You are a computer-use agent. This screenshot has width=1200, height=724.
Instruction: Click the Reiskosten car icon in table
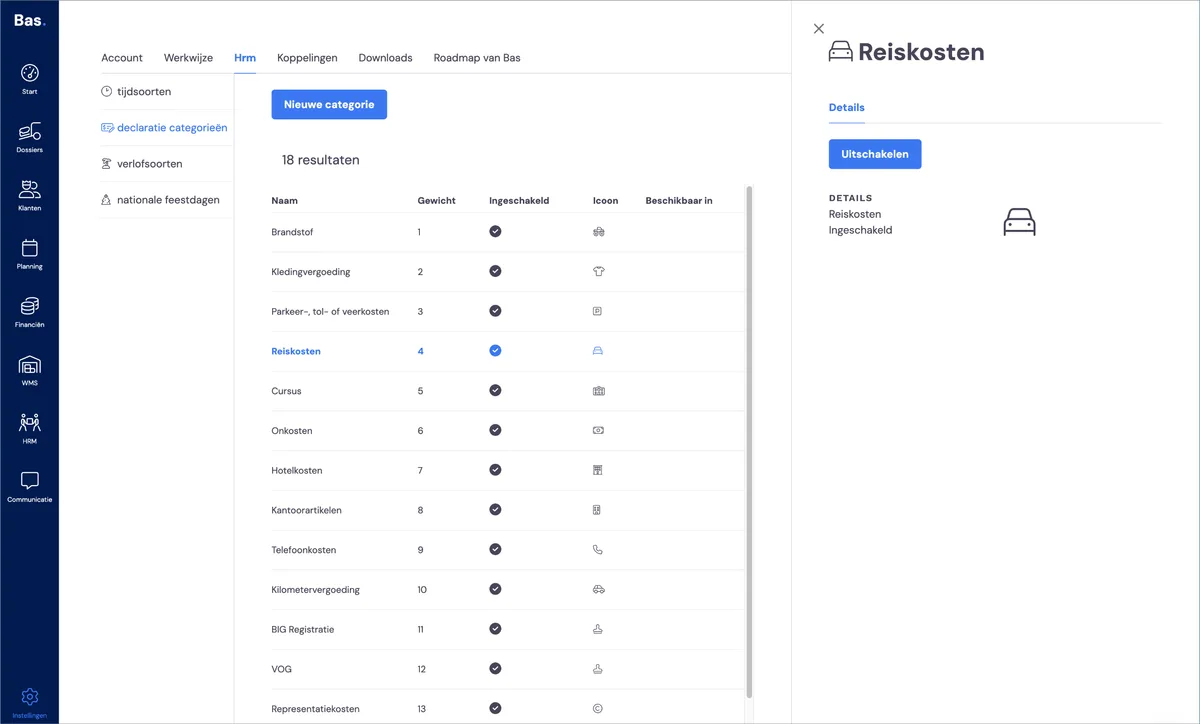click(x=598, y=351)
